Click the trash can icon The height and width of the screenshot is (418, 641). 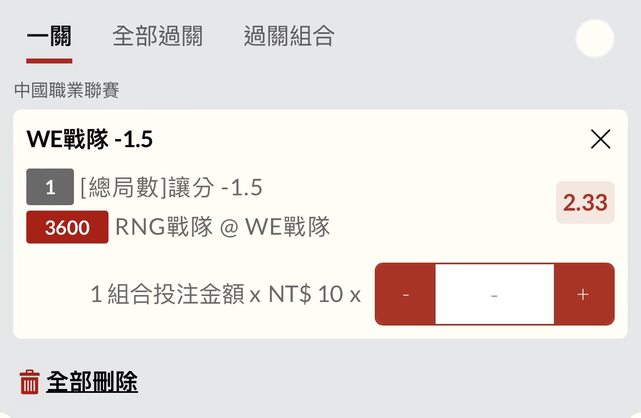pos(30,381)
